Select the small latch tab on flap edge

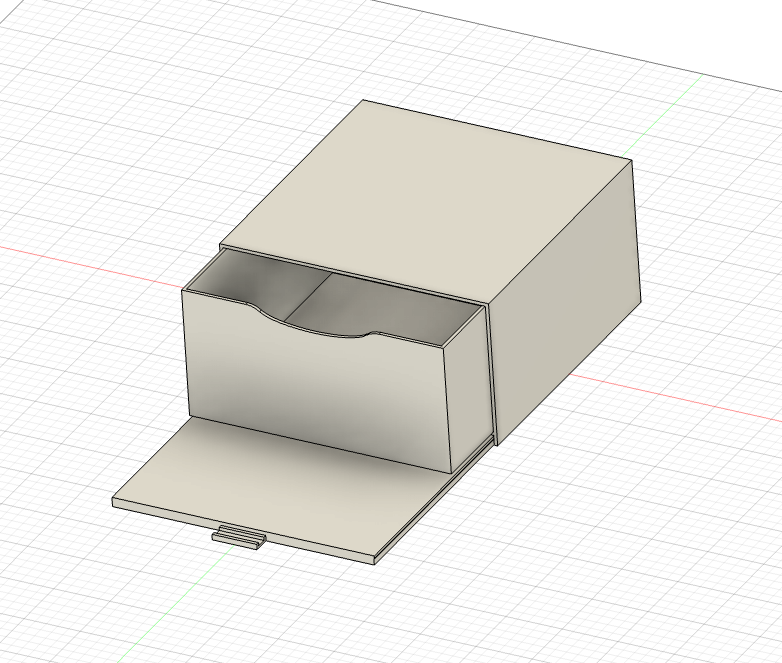(x=238, y=537)
